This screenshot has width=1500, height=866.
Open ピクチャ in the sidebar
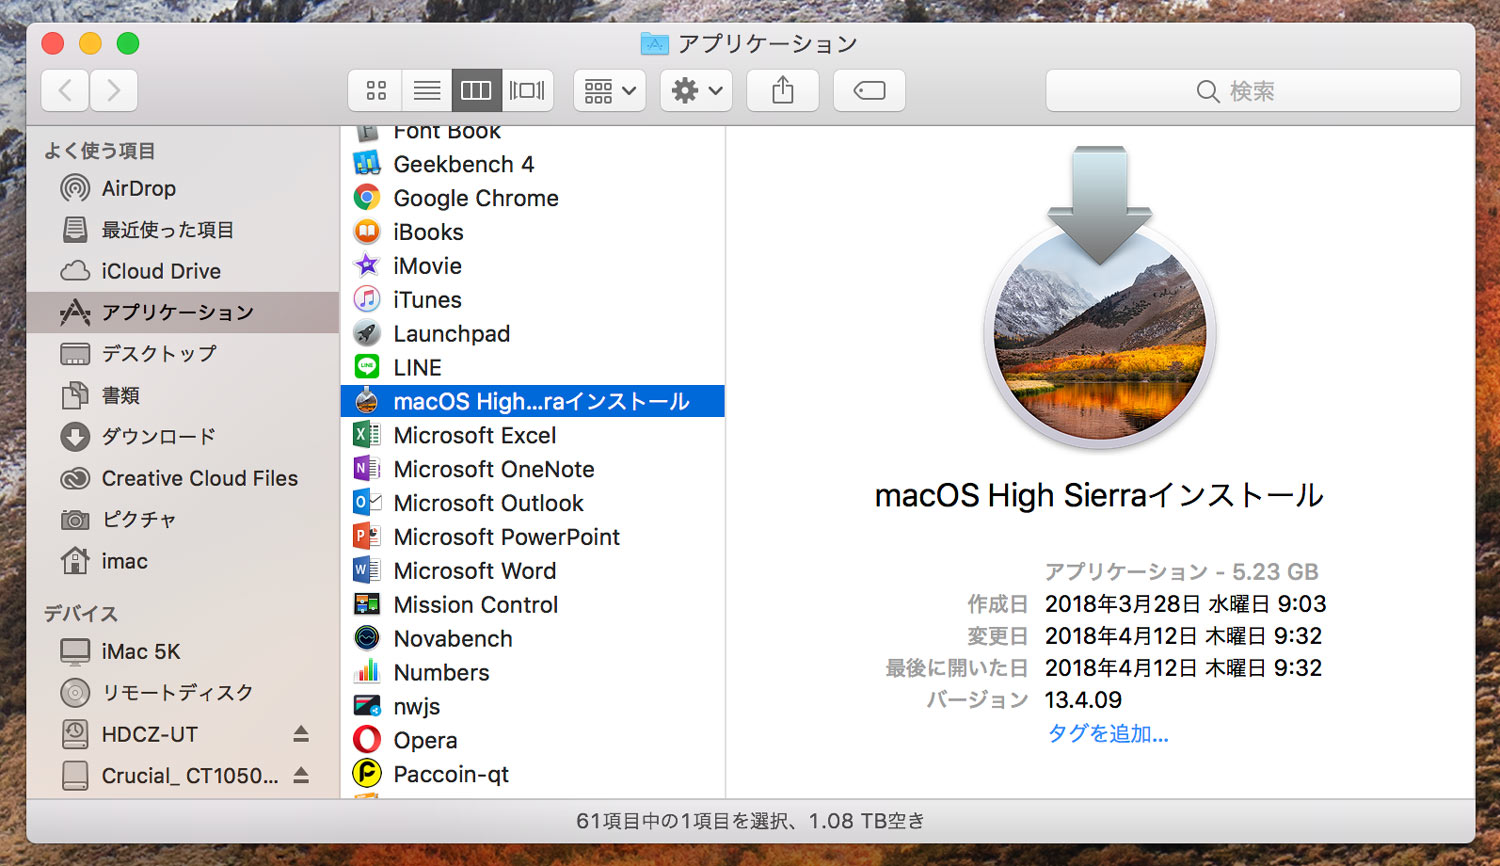pos(183,520)
